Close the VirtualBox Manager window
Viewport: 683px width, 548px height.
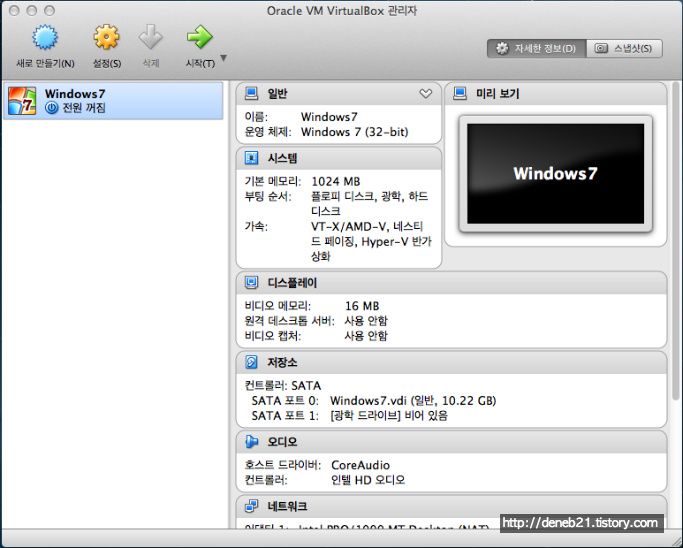pyautogui.click(x=14, y=10)
